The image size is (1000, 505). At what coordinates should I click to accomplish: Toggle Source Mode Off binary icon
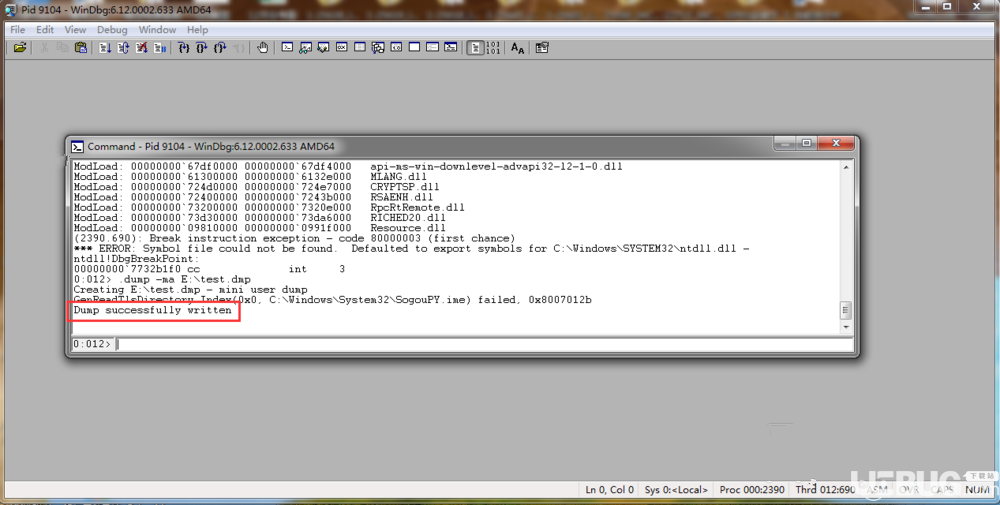click(493, 48)
